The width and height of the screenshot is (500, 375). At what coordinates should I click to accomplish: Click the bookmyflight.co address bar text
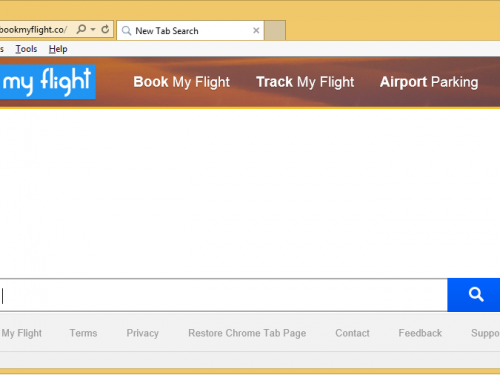point(33,30)
